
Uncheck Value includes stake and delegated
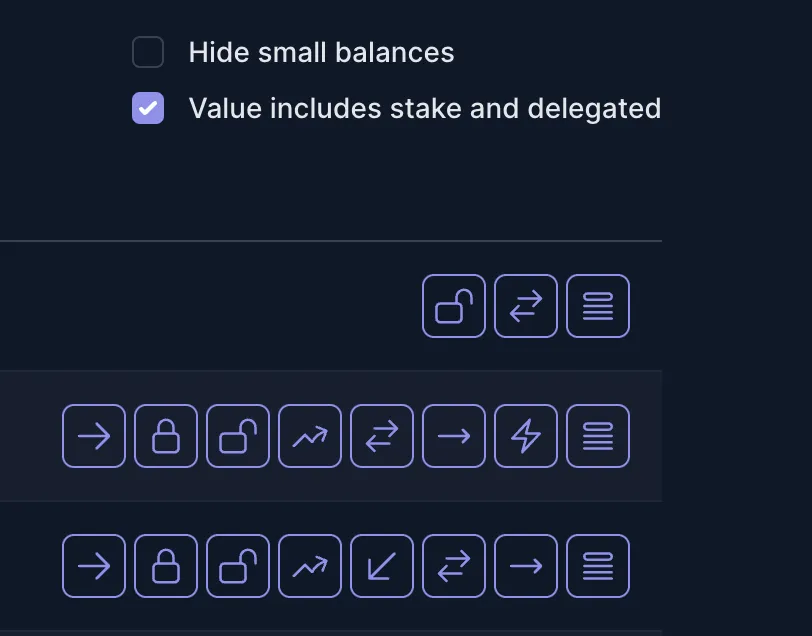(x=148, y=108)
